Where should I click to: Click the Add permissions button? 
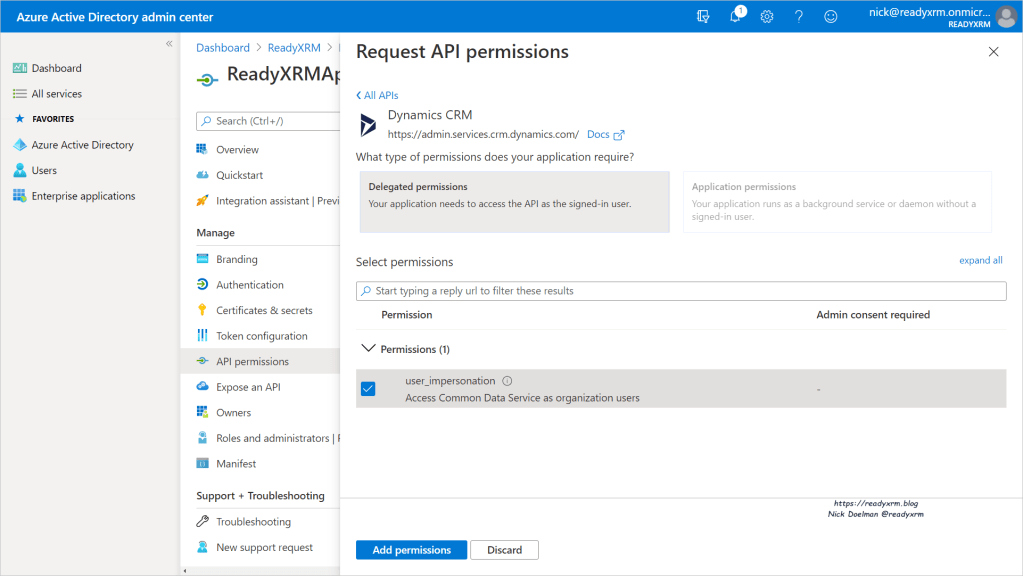coord(411,550)
